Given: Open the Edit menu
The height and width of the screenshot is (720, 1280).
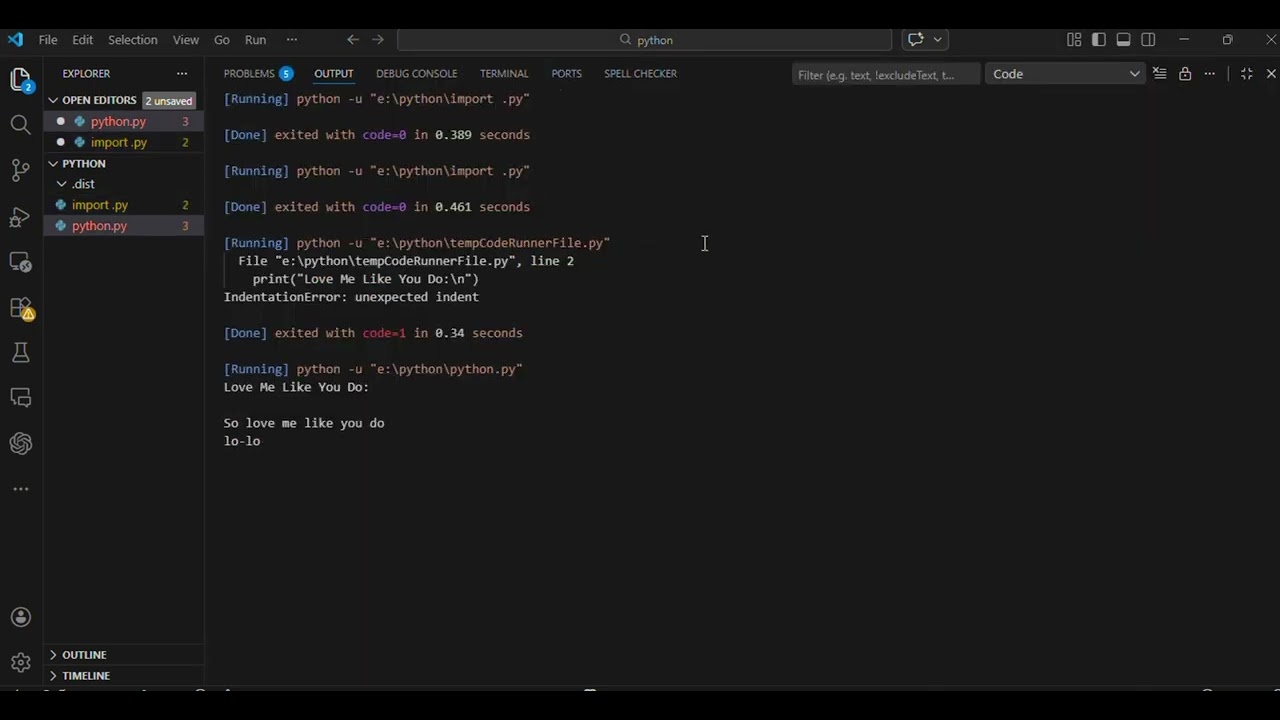Looking at the screenshot, I should point(82,40).
